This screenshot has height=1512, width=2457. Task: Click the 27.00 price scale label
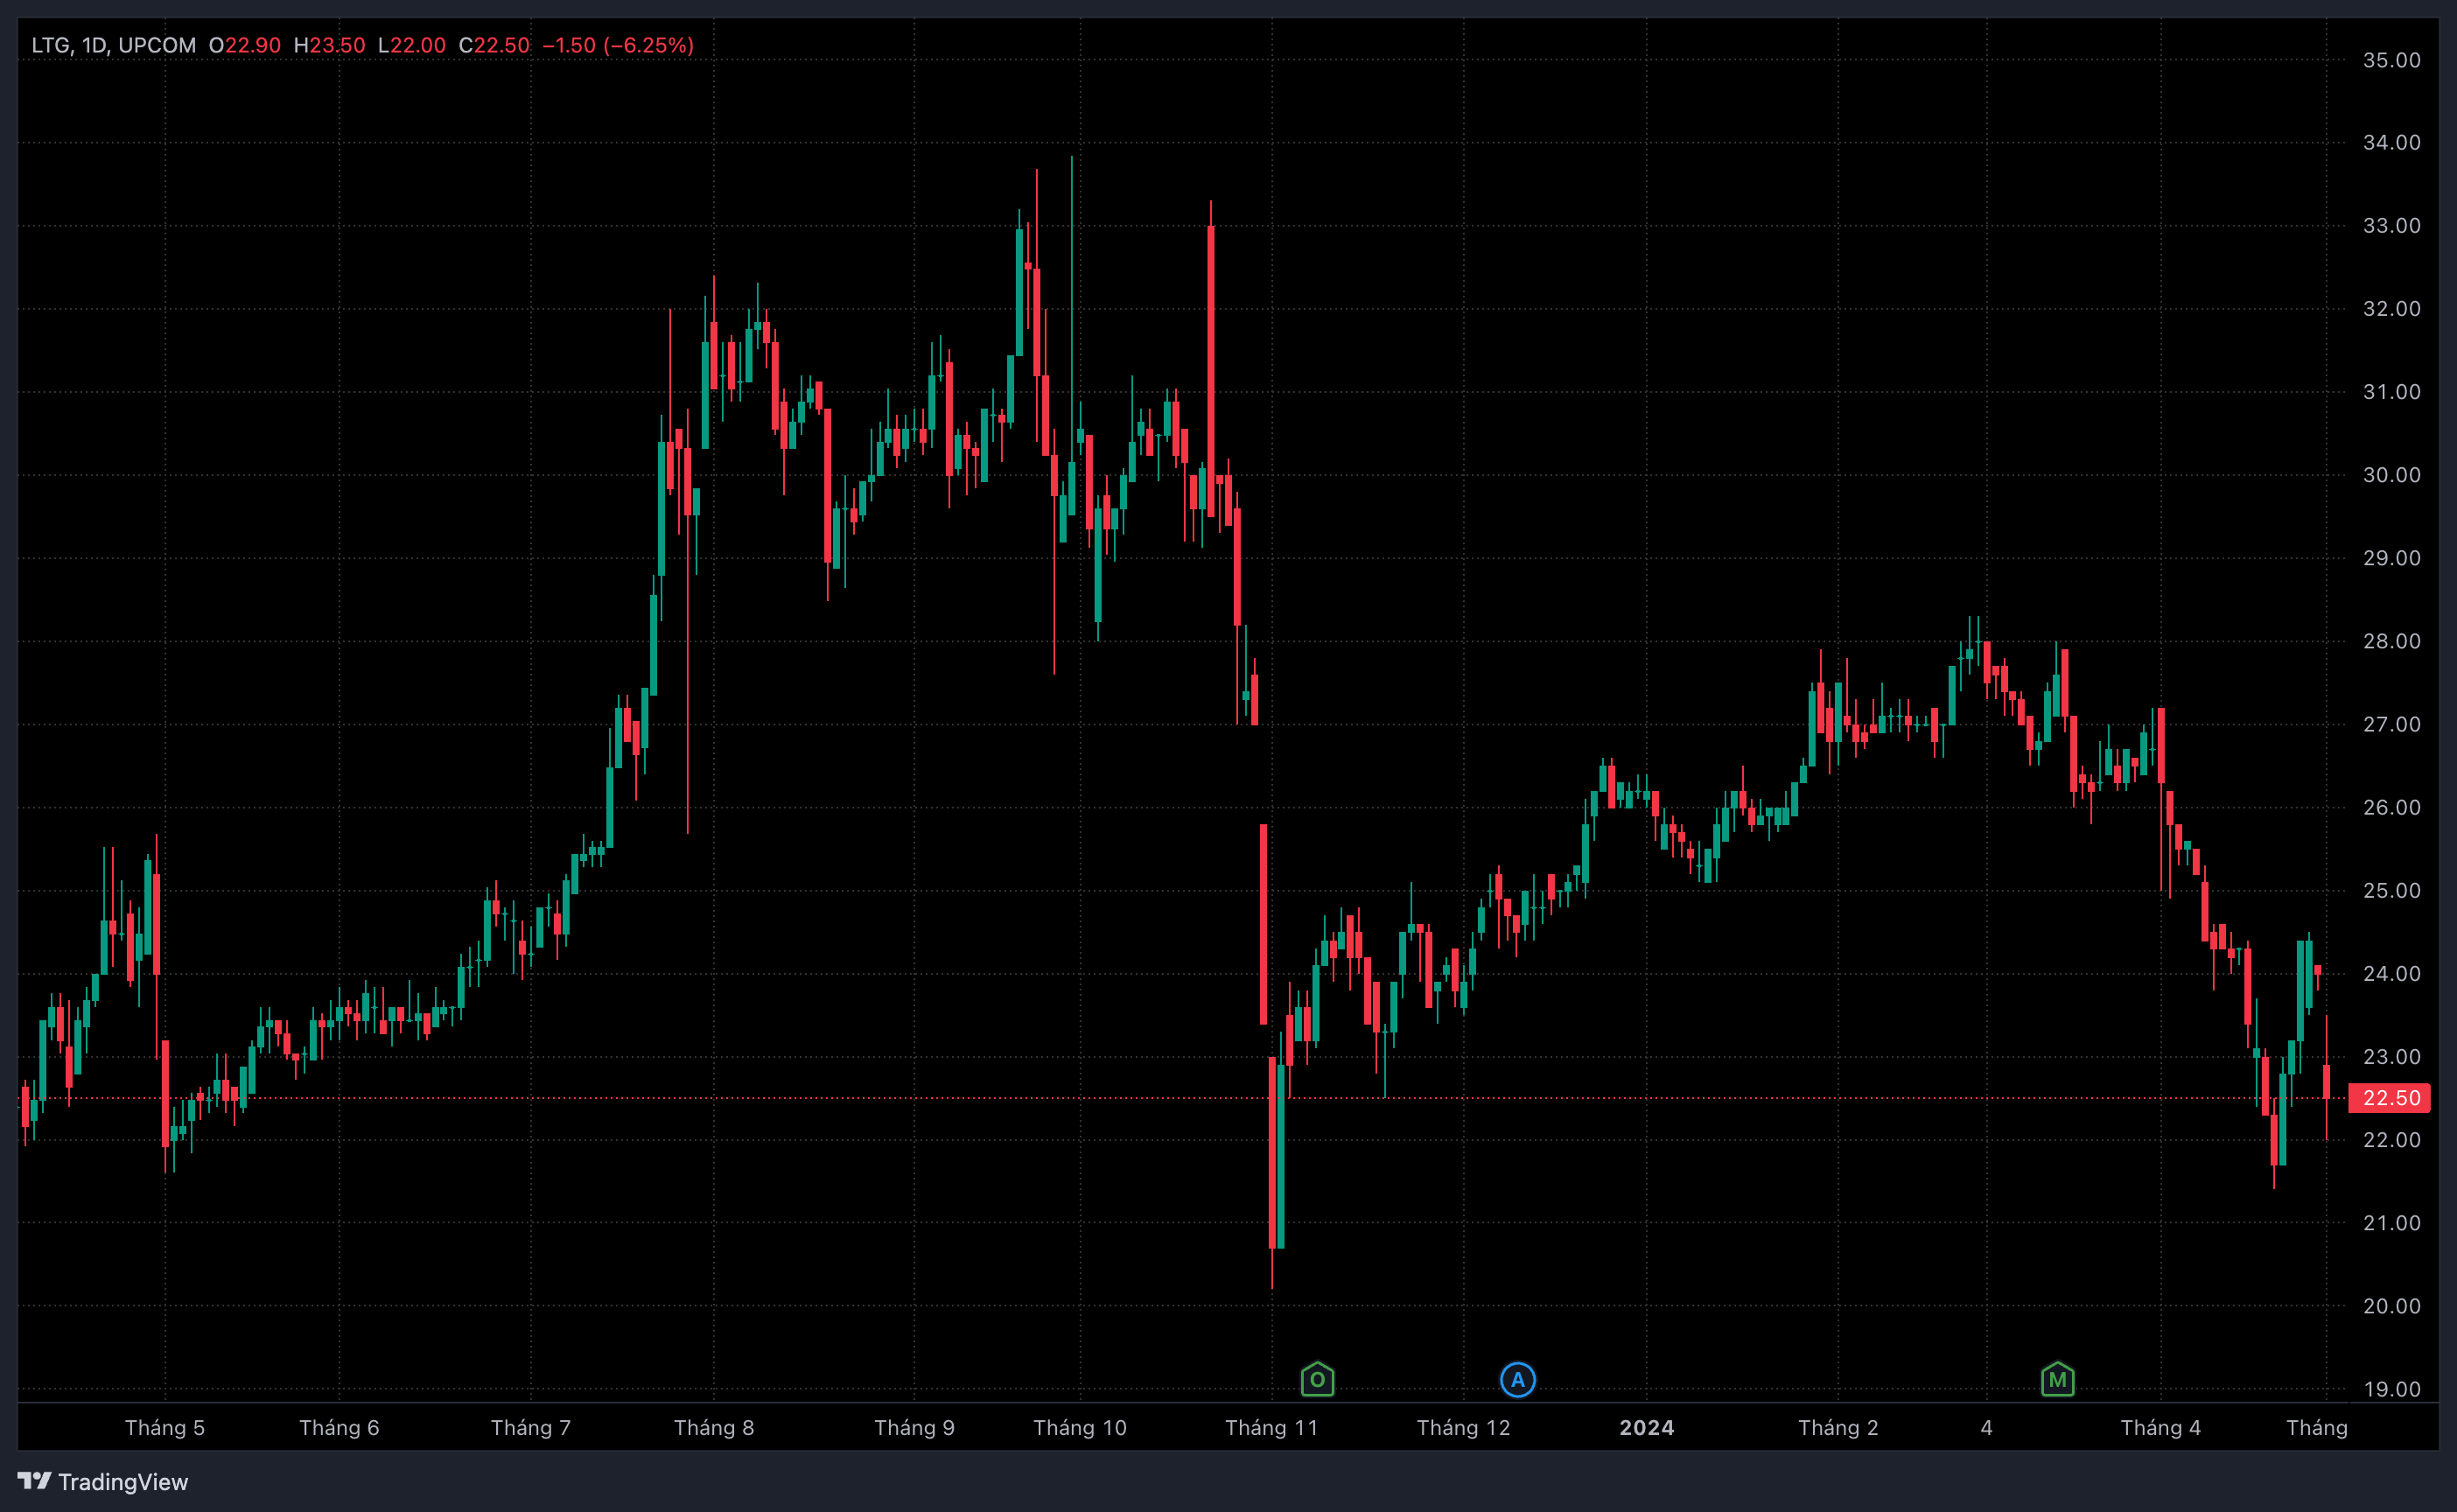point(2391,724)
